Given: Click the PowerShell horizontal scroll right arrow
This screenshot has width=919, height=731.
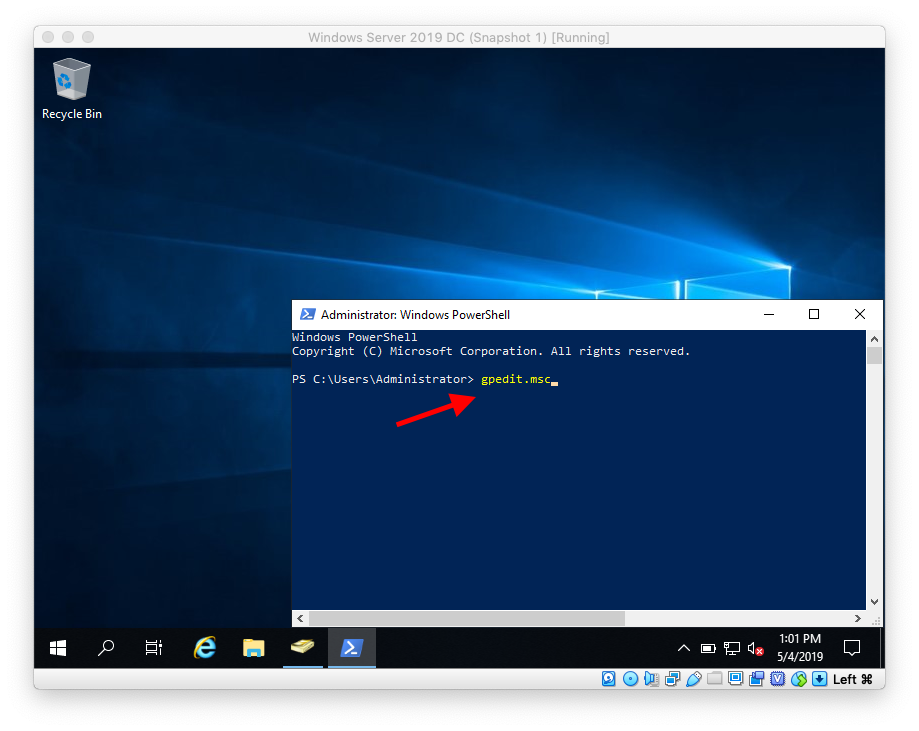Looking at the screenshot, I should tap(858, 618).
